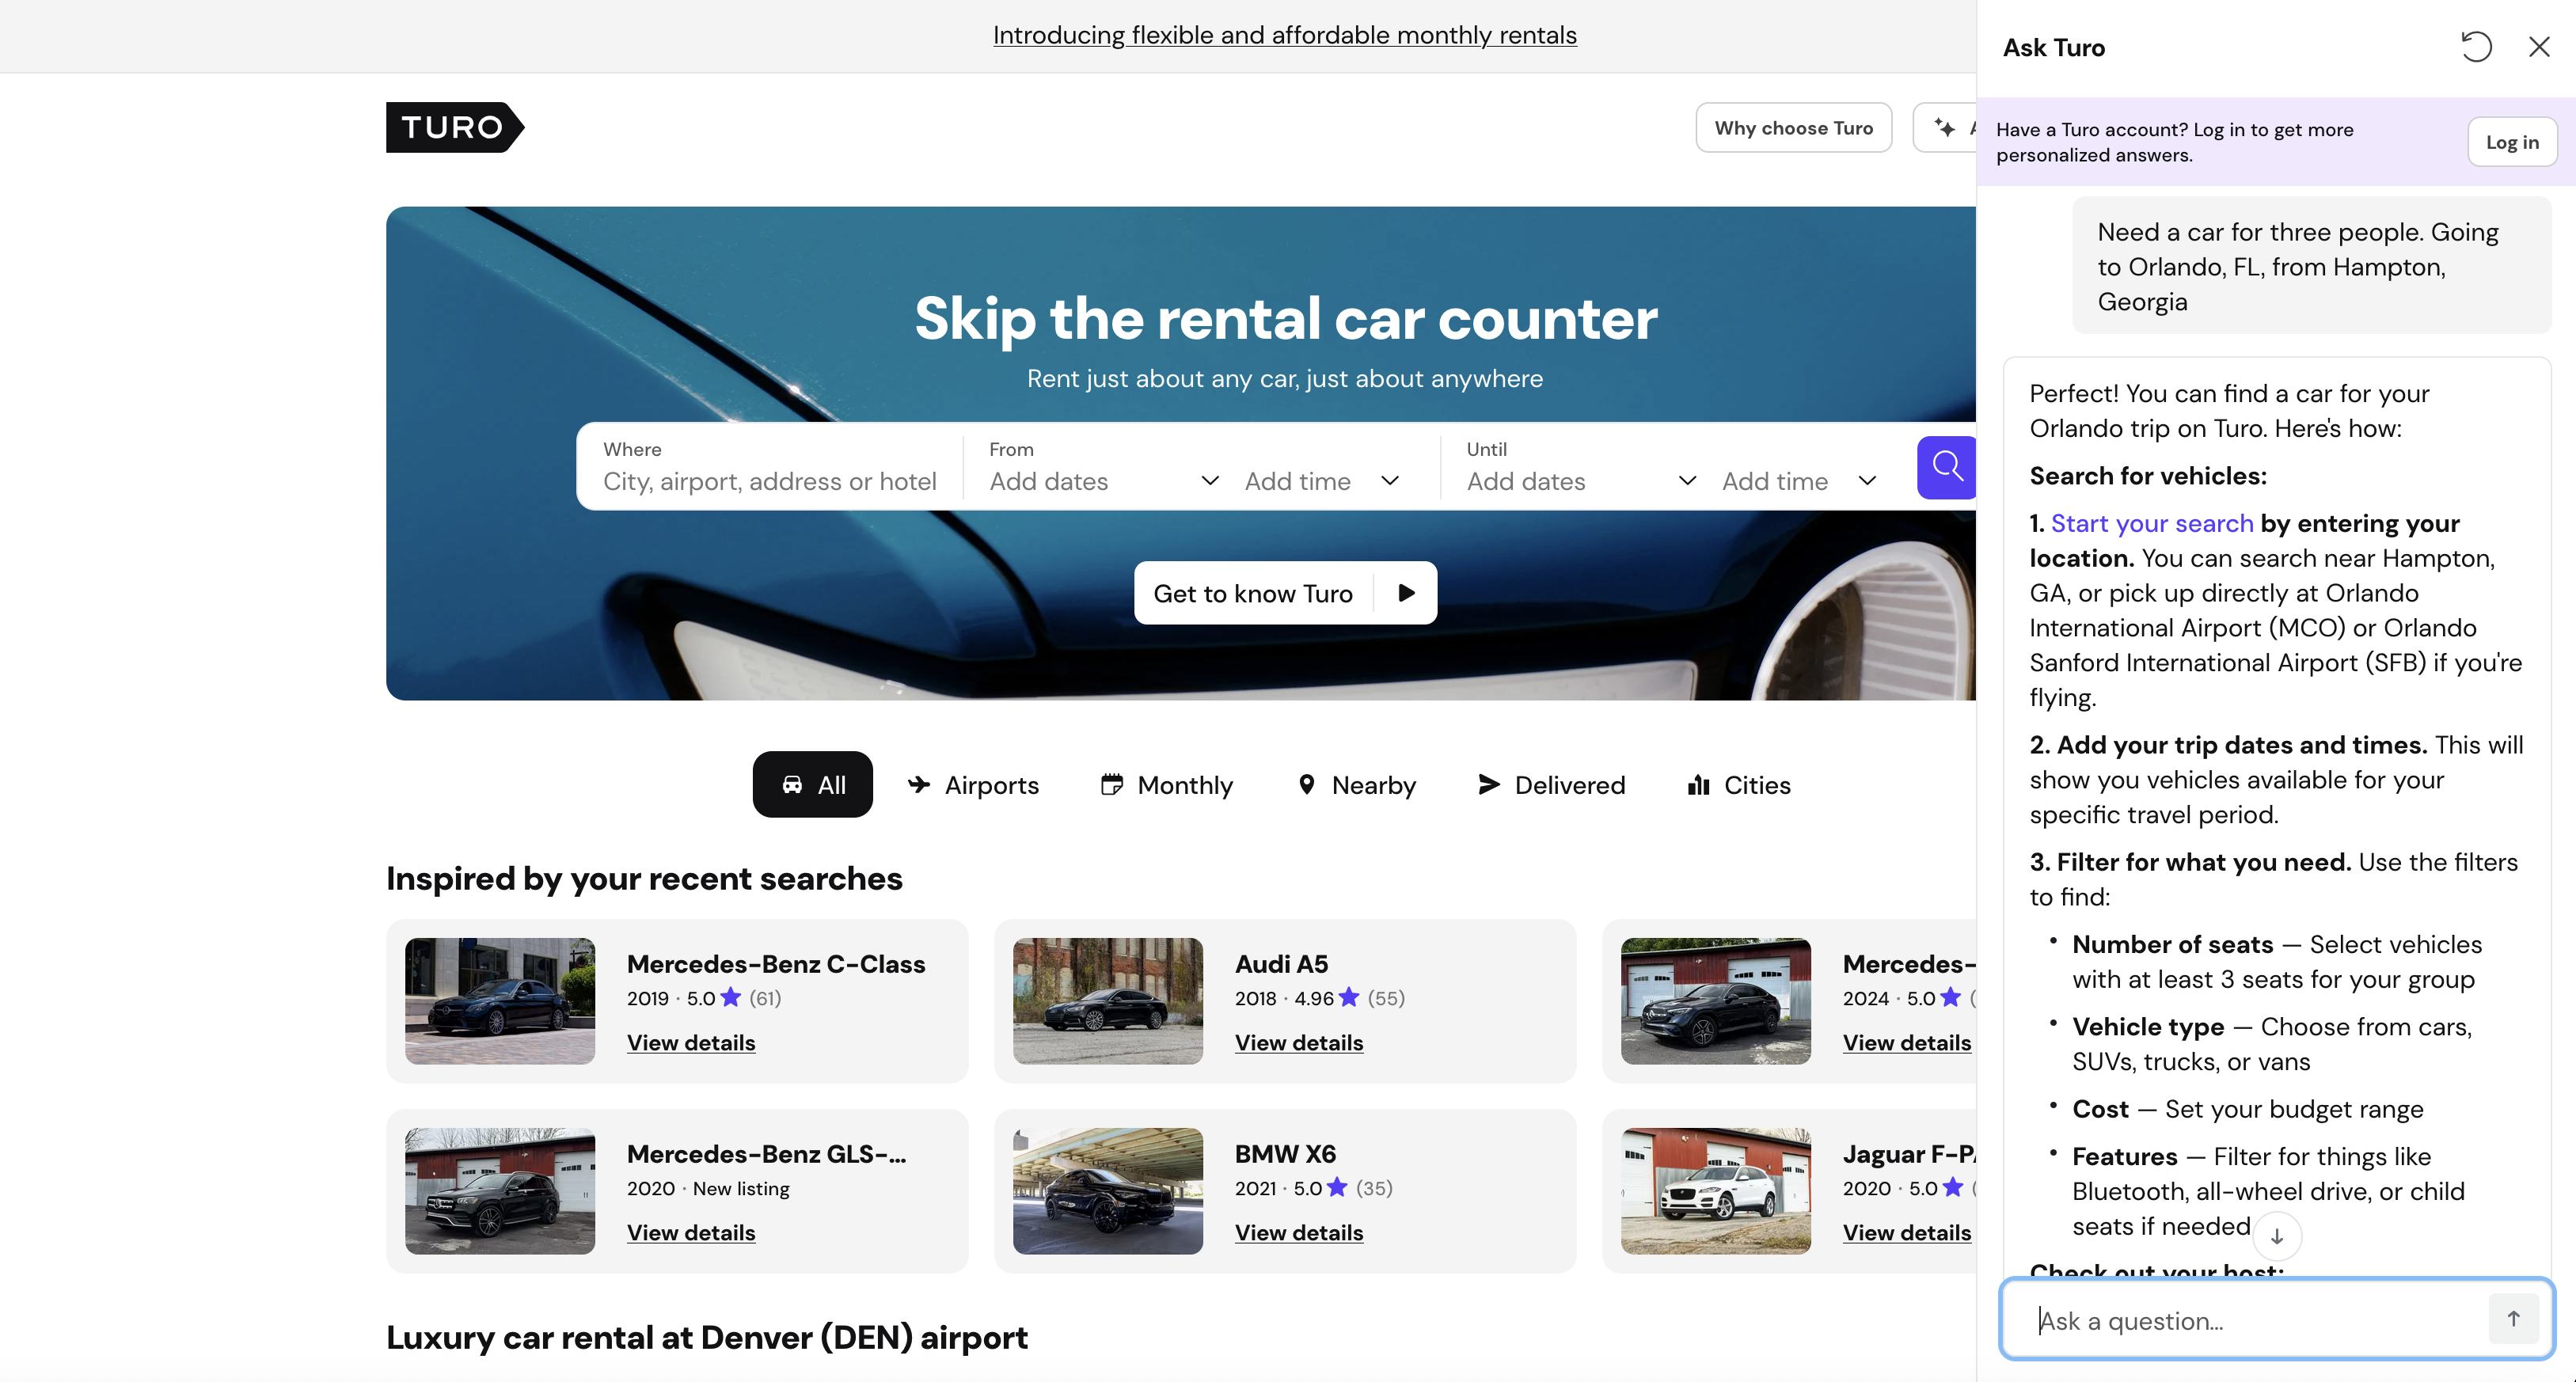Image resolution: width=2576 pixels, height=1382 pixels.
Task: Open the Audi A5 photo
Action: click(x=1108, y=1001)
